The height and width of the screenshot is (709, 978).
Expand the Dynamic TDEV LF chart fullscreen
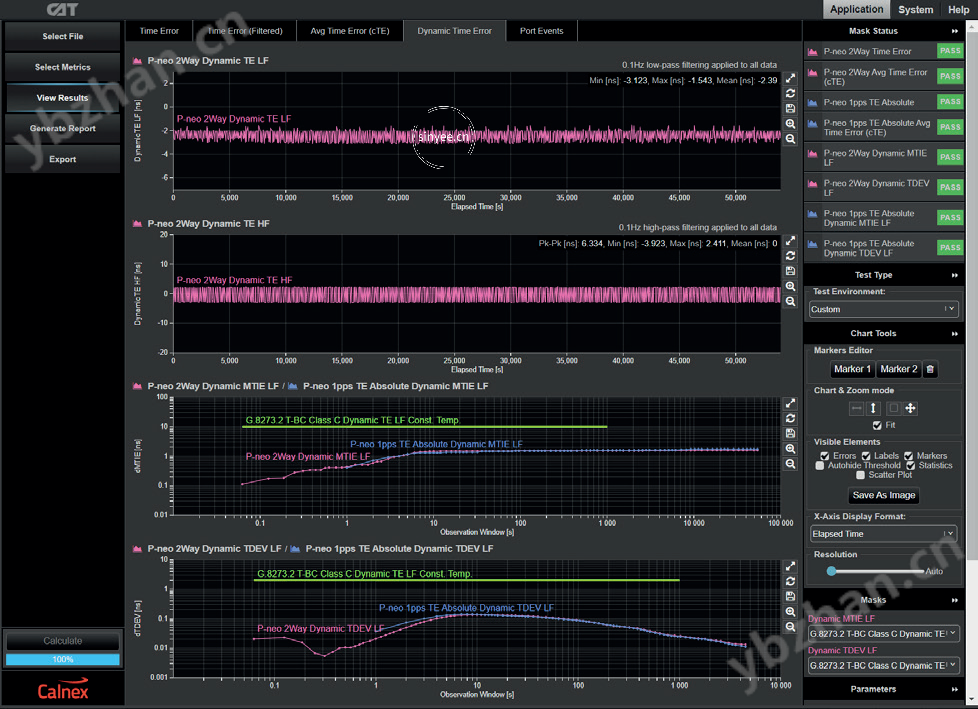[790, 566]
